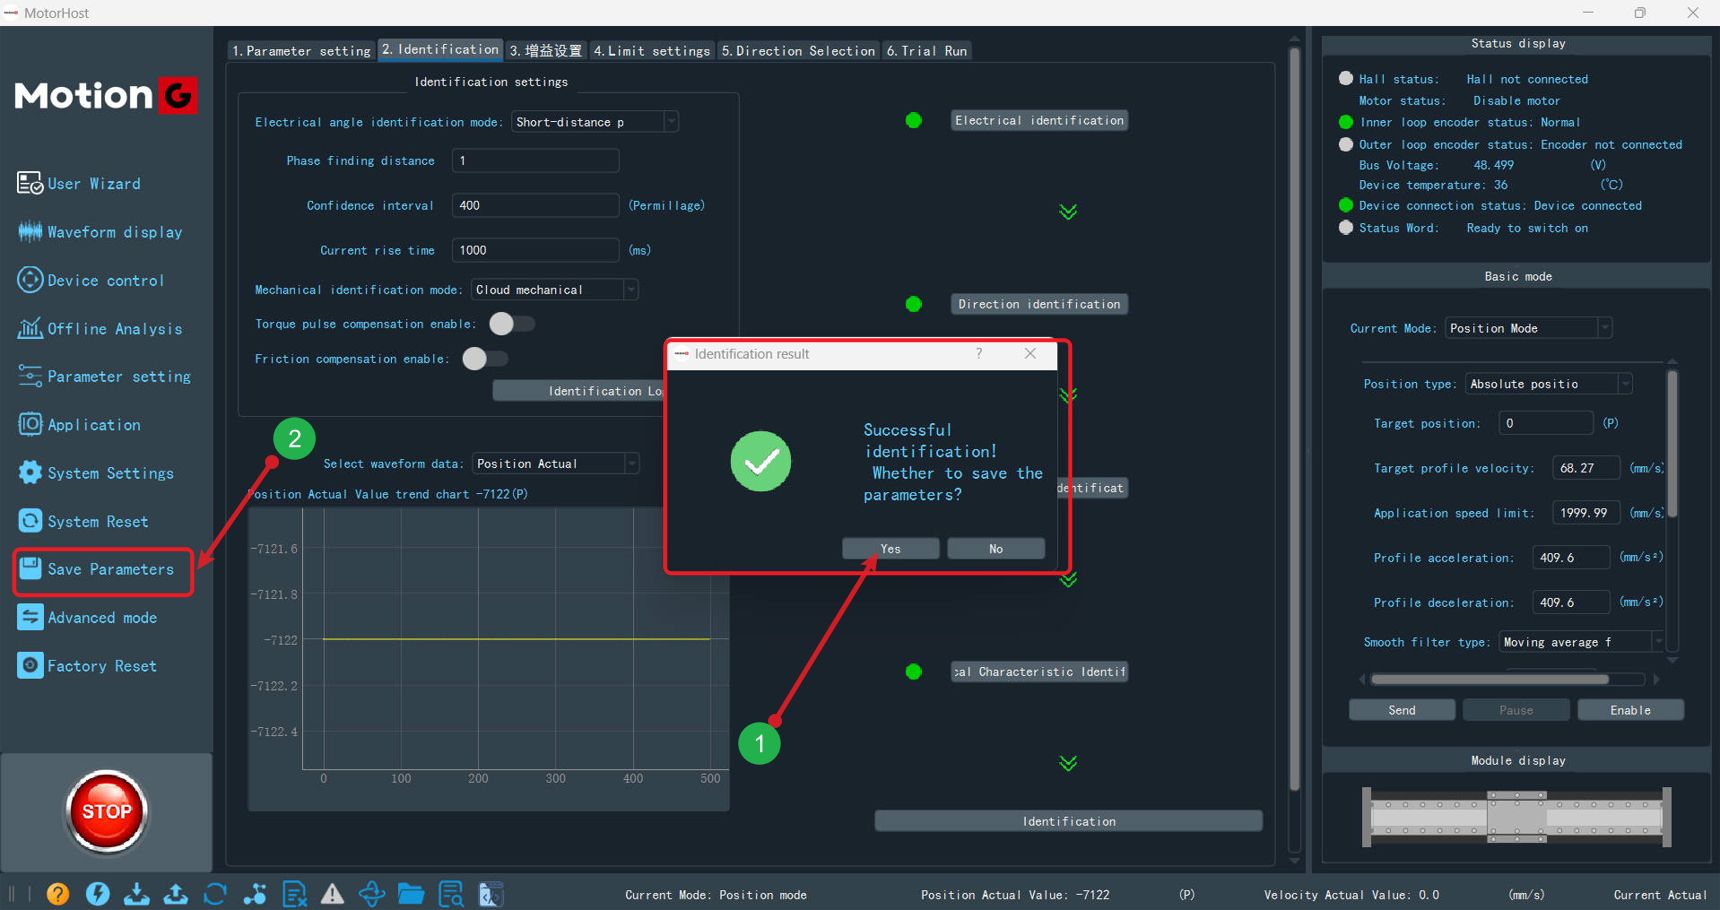The width and height of the screenshot is (1720, 910).
Task: Close the Identification result dialog
Action: (x=1030, y=354)
